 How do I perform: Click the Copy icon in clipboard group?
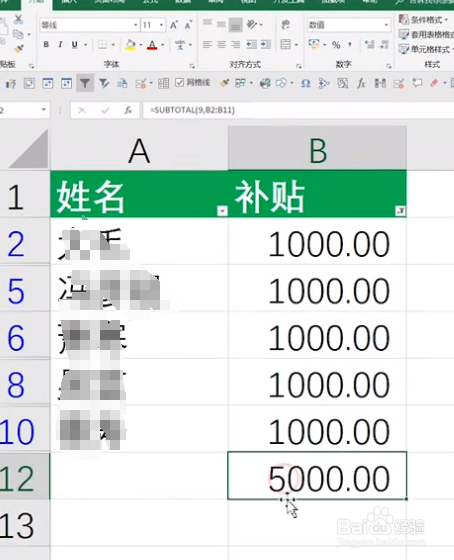[x=18, y=34]
